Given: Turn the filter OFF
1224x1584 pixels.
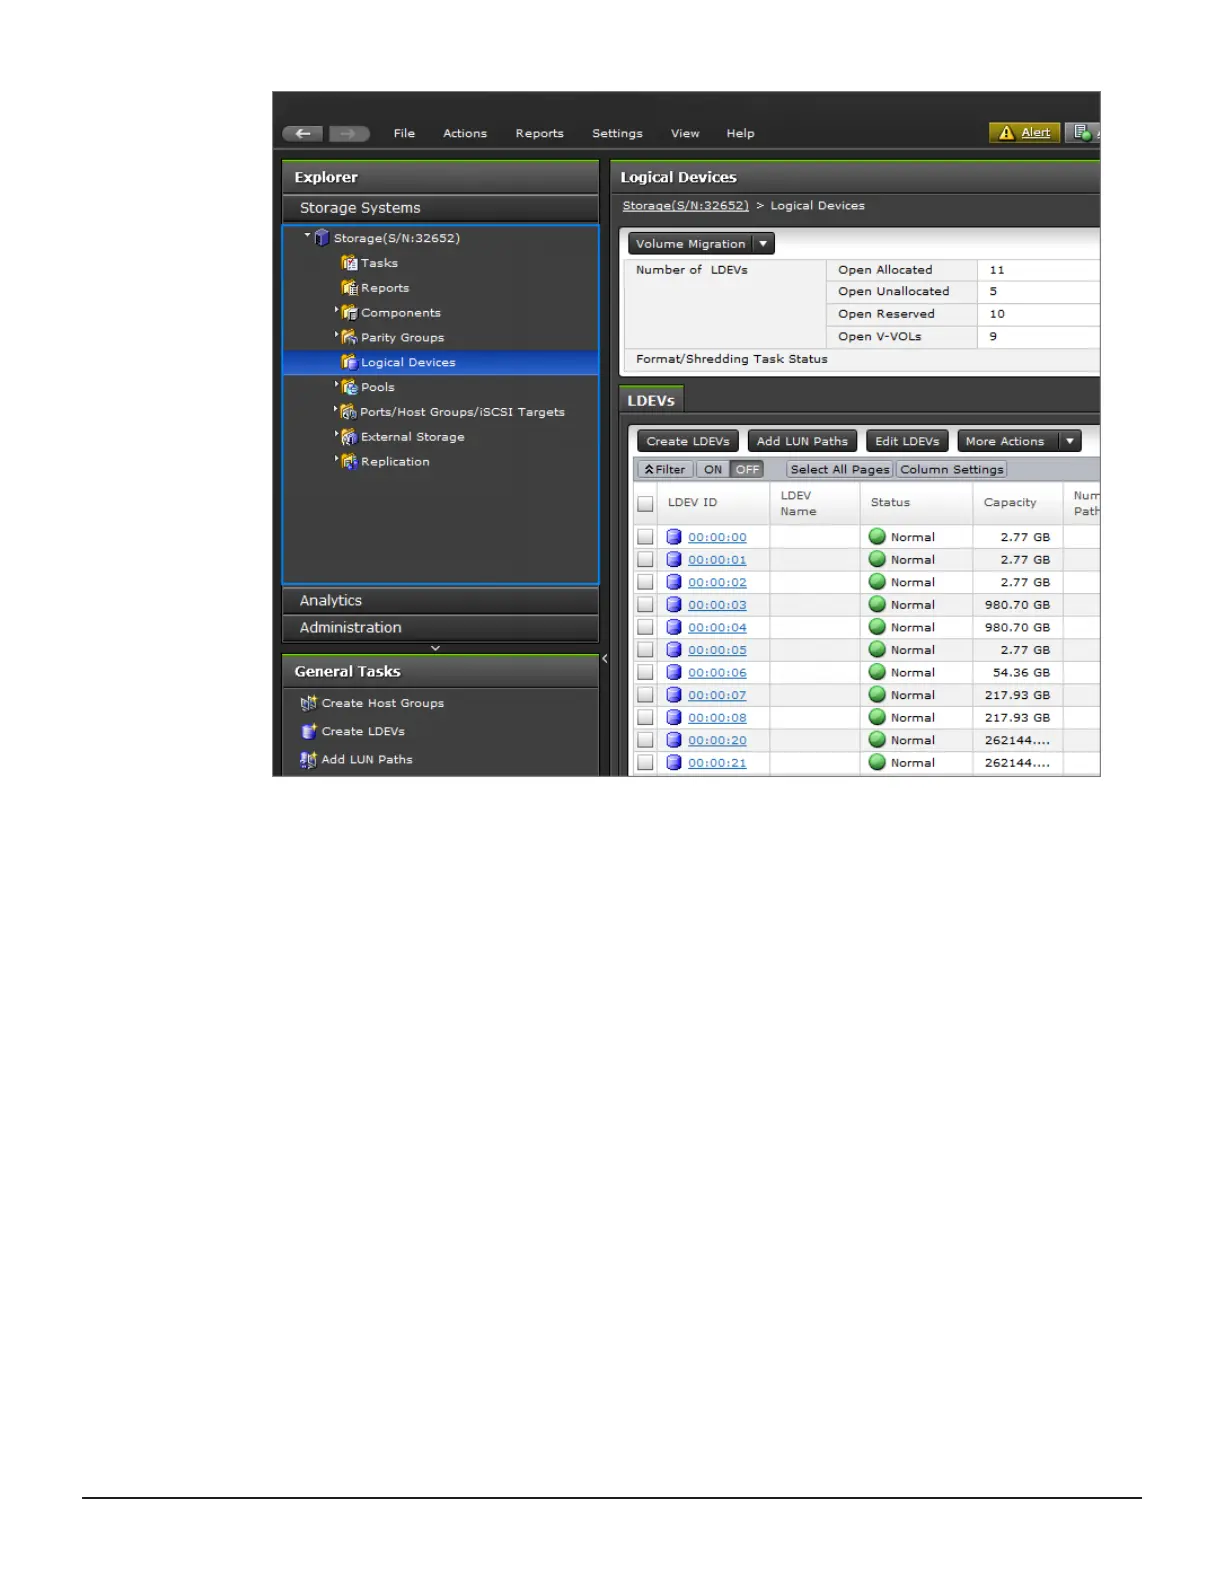Looking at the screenshot, I should (747, 469).
